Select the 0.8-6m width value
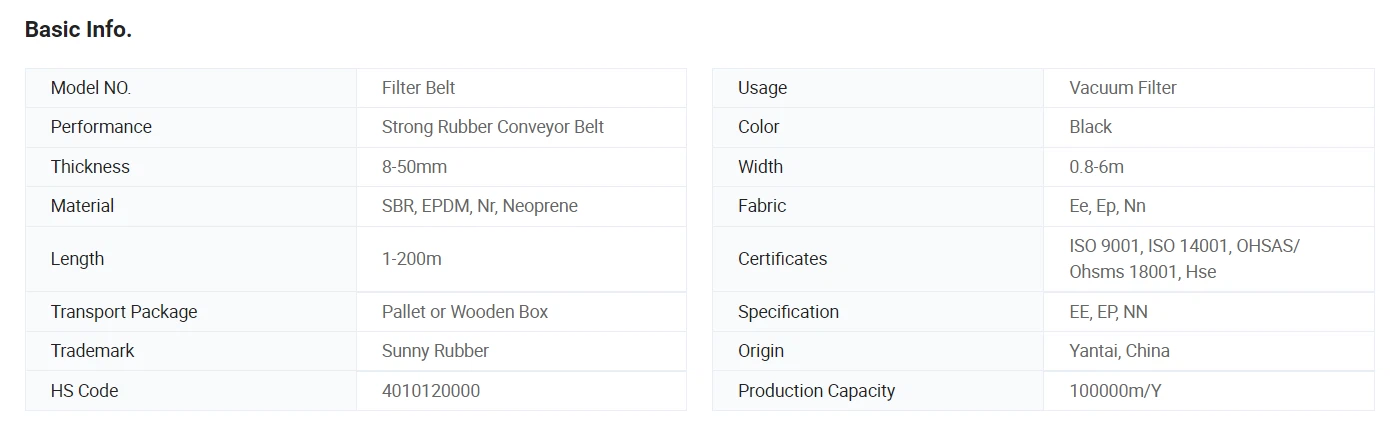1390x425 pixels. tap(1097, 167)
